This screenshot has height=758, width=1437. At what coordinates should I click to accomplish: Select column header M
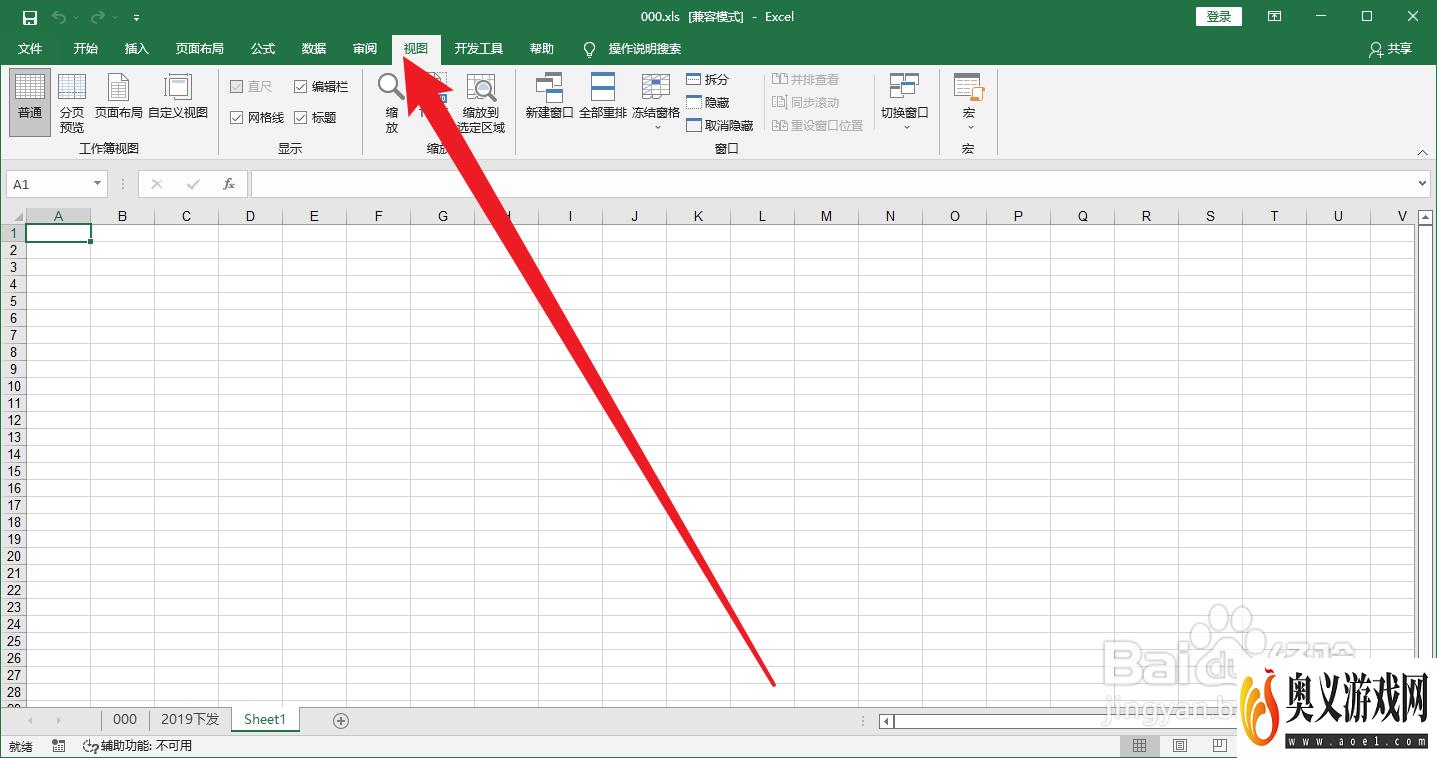[x=826, y=216]
